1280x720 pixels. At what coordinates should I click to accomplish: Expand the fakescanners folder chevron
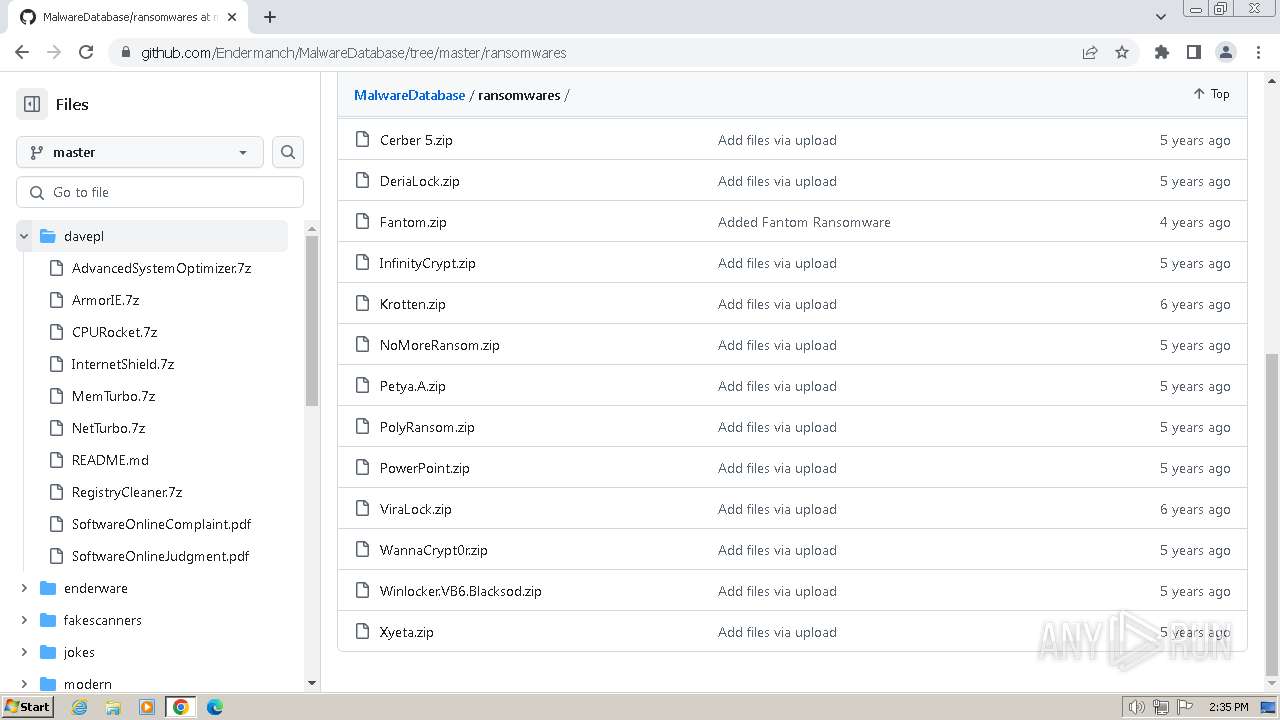[x=24, y=620]
